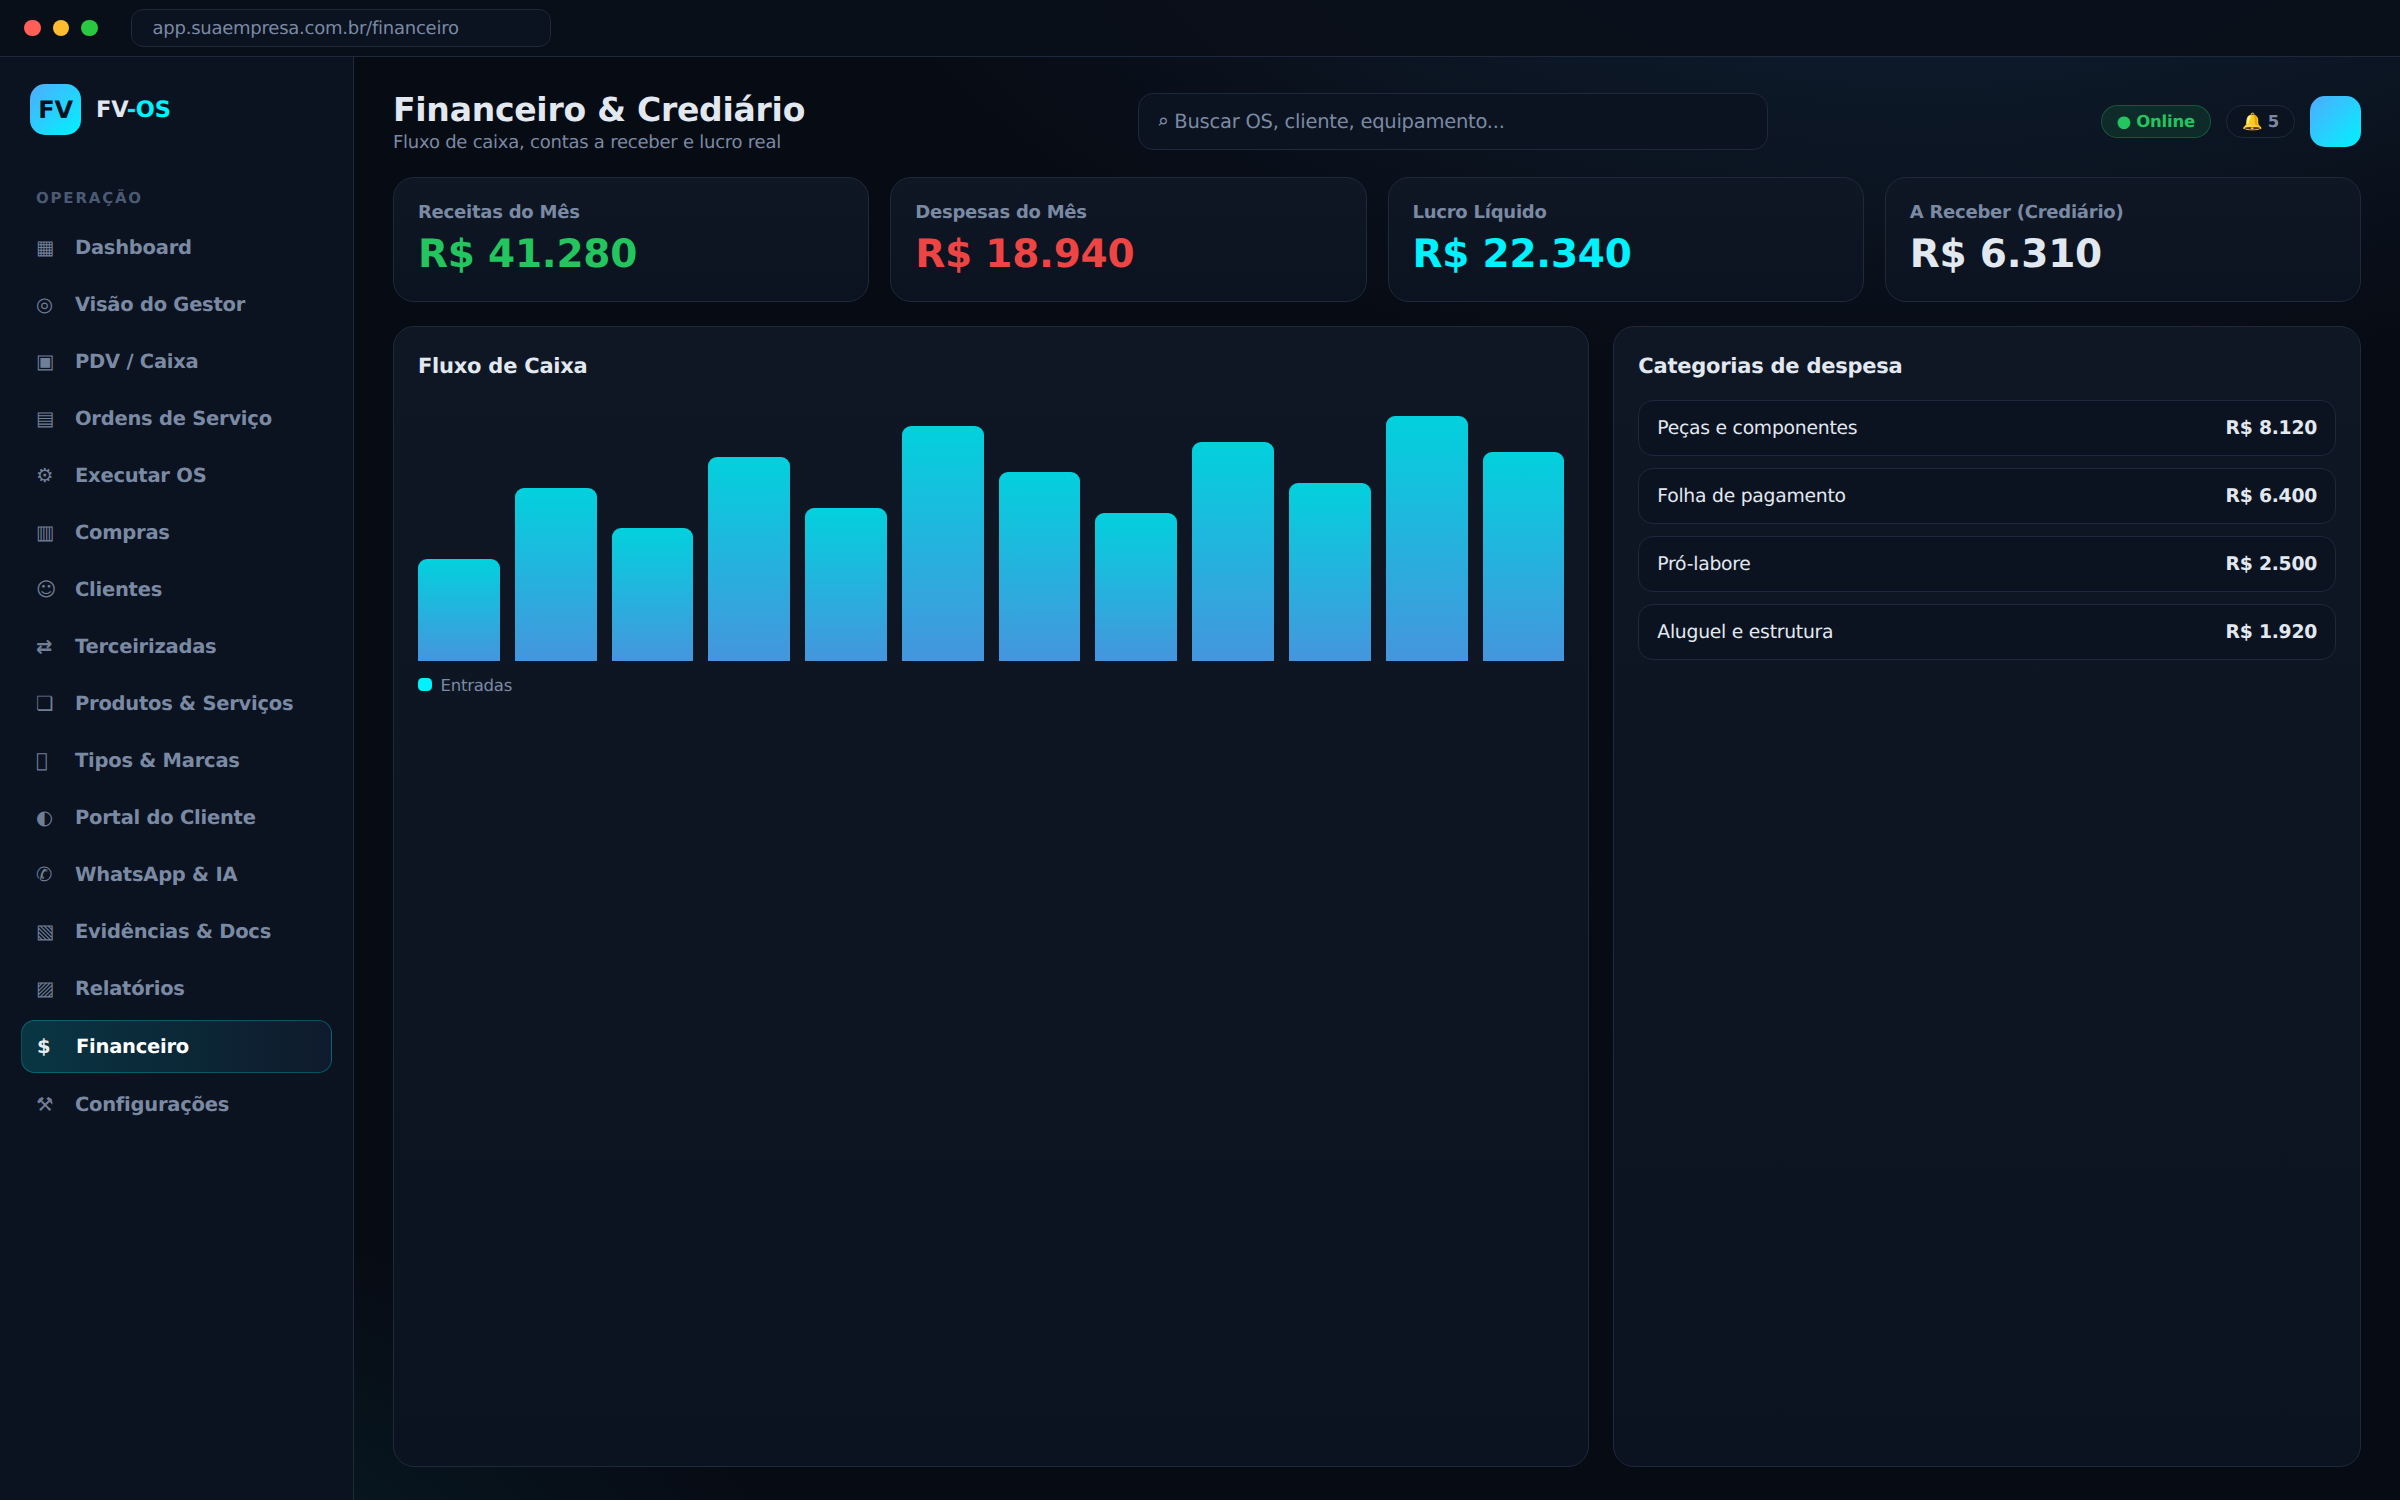2400x1500 pixels.
Task: Open the A Receber (Crediário) card
Action: coord(2123,239)
